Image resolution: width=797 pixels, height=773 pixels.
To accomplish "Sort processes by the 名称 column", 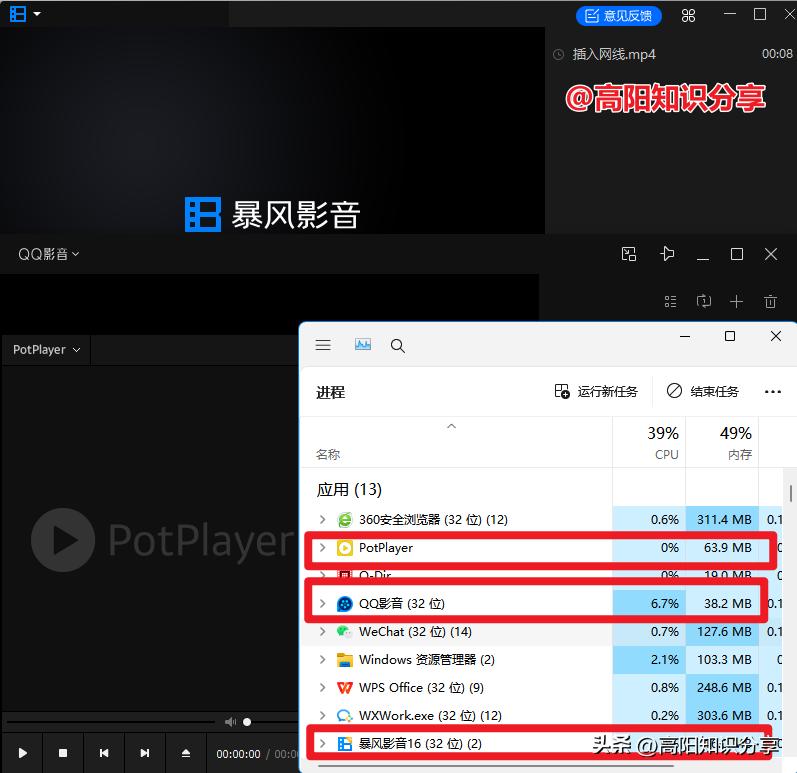I will click(328, 454).
